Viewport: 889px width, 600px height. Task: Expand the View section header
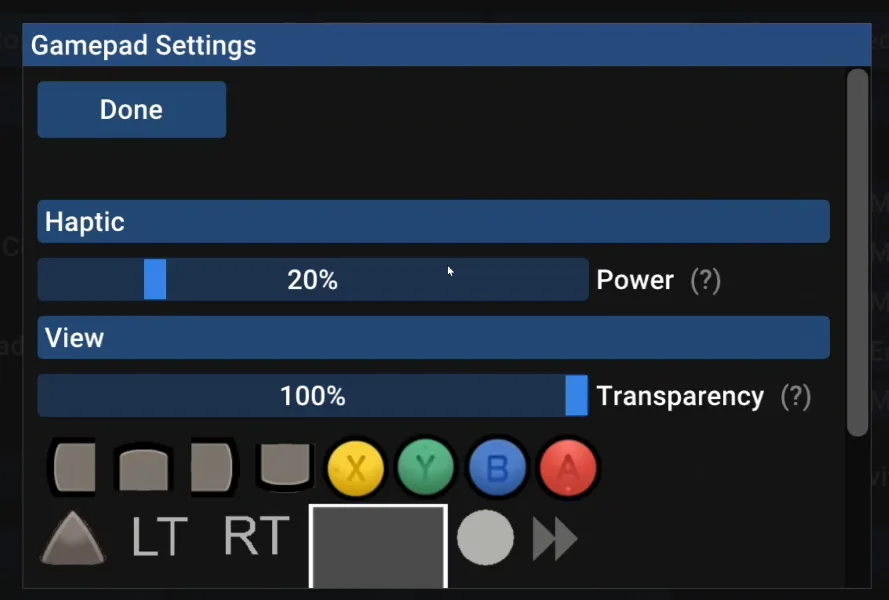[433, 337]
